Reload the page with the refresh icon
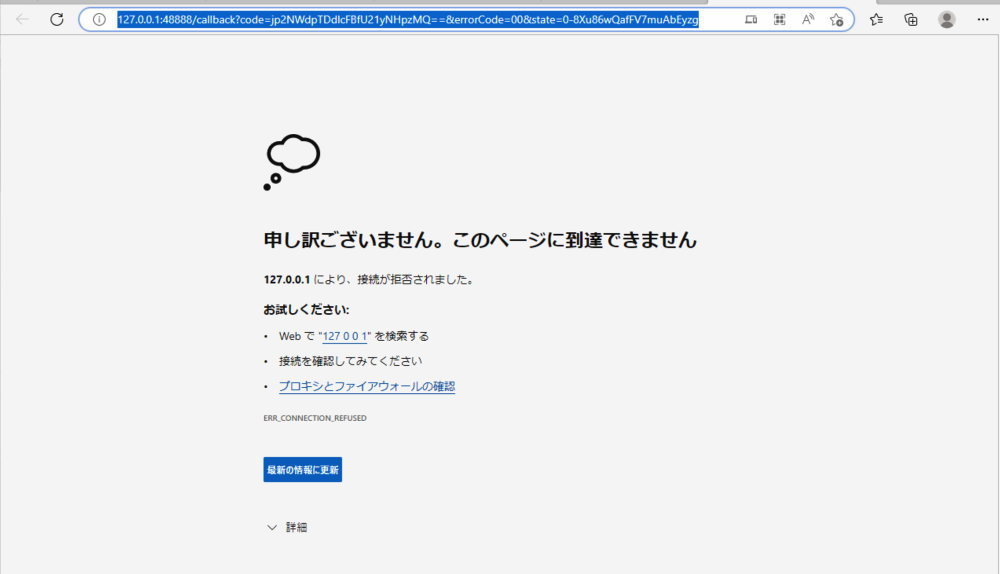The width and height of the screenshot is (1000, 574). tap(57, 19)
